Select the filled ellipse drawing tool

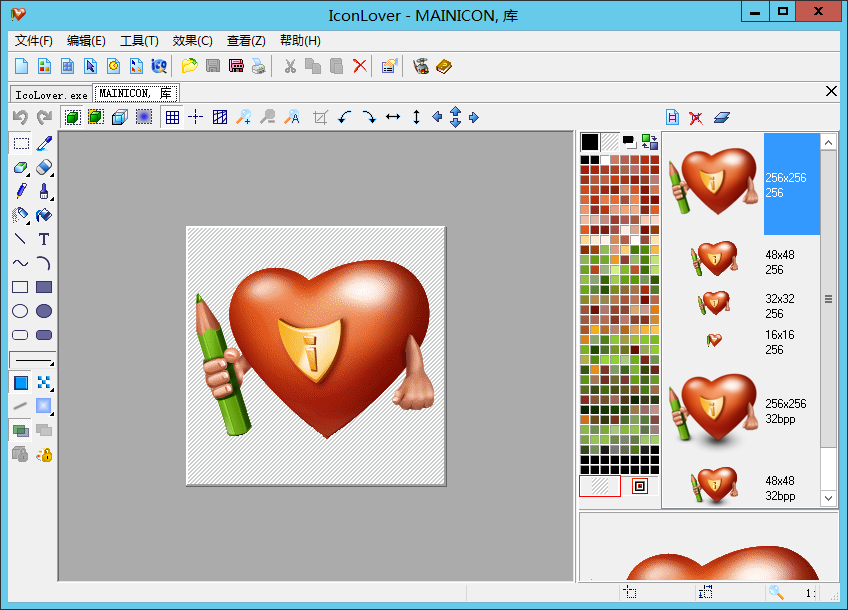click(x=44, y=310)
